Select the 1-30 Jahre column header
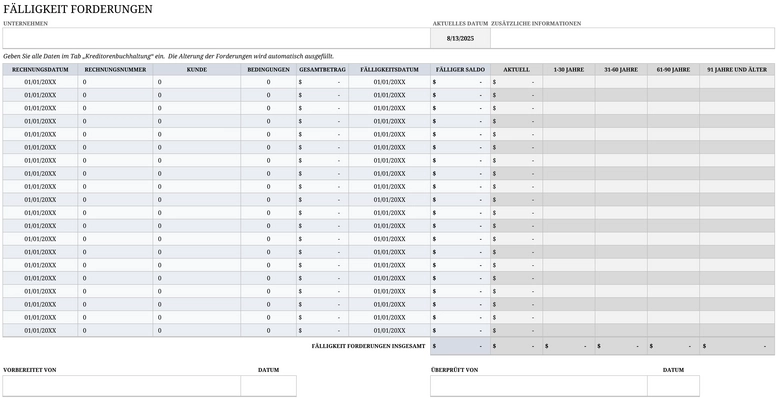The height and width of the screenshot is (399, 777). [x=569, y=69]
